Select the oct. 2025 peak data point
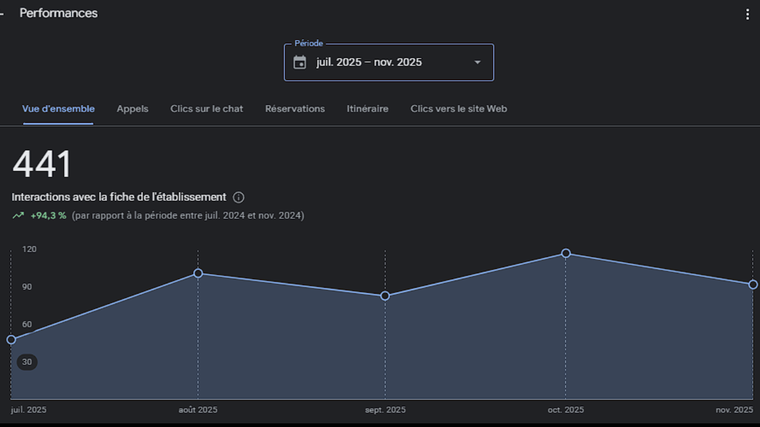Image resolution: width=760 pixels, height=427 pixels. pos(566,253)
